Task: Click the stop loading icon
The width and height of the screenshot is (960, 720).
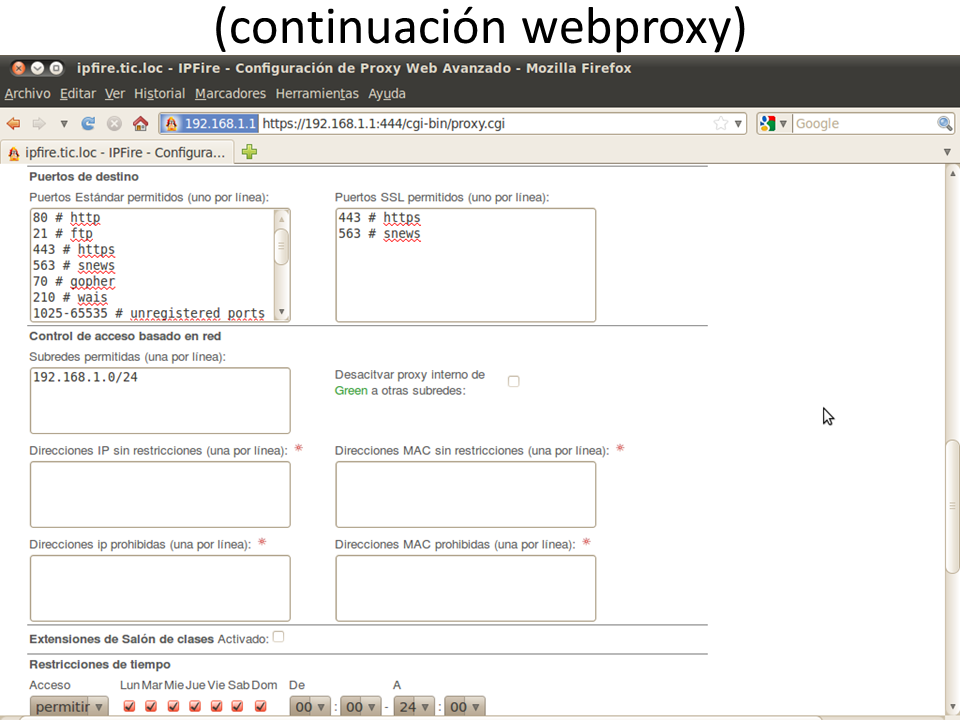Action: click(x=114, y=124)
